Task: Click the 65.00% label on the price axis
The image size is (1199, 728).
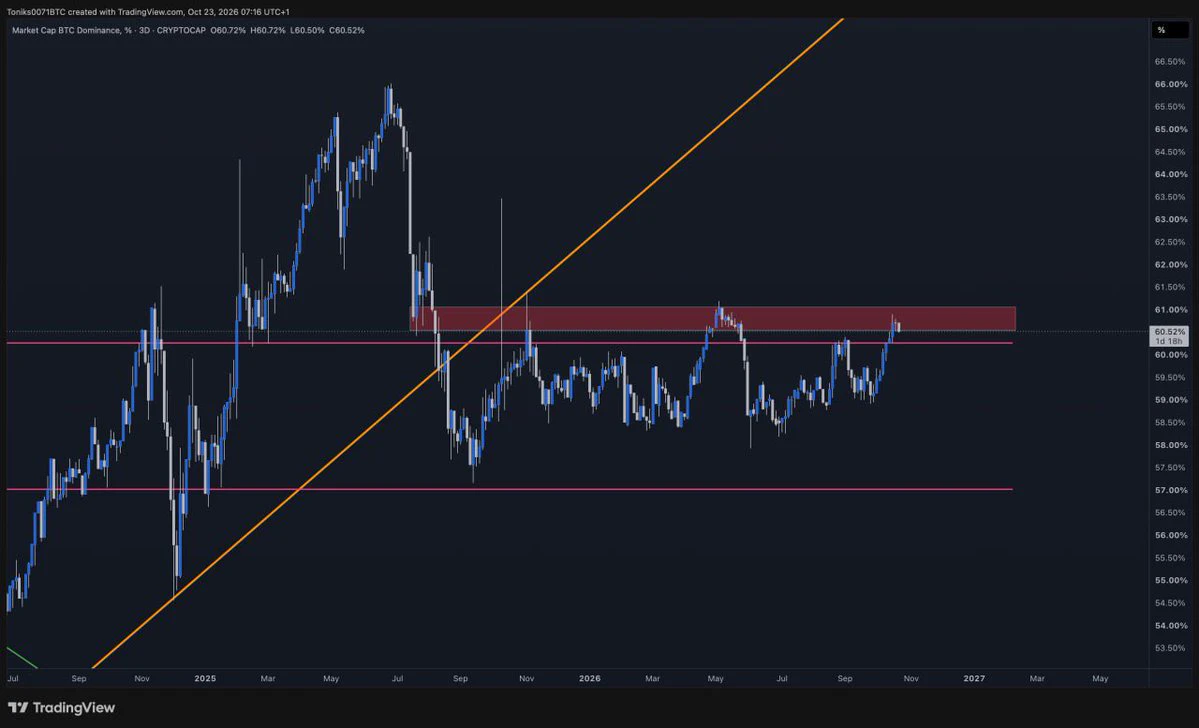Action: (x=1171, y=129)
